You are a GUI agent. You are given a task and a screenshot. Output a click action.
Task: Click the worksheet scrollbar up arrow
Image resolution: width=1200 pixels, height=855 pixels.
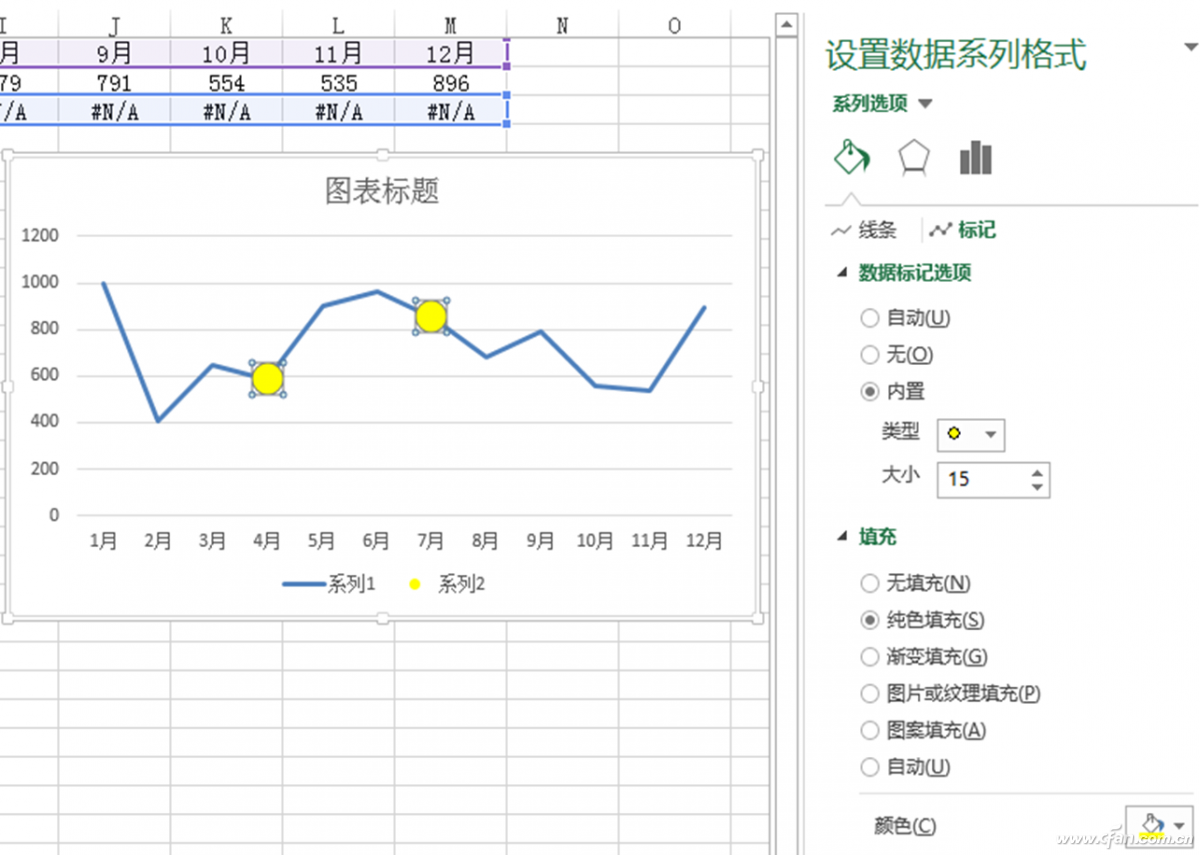[x=788, y=24]
